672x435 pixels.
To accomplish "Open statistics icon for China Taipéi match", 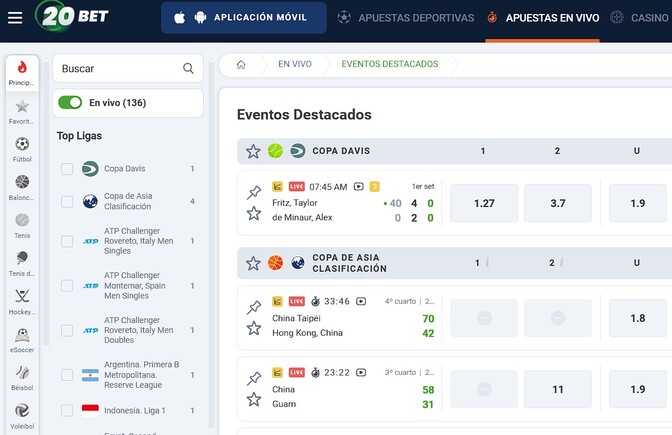I will pos(277,301).
